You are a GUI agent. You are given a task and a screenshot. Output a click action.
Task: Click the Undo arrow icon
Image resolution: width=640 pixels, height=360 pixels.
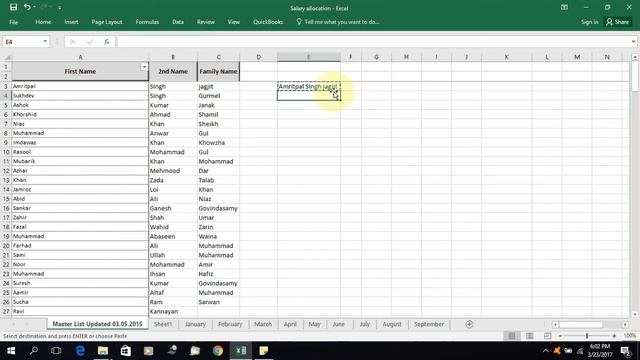pos(27,7)
